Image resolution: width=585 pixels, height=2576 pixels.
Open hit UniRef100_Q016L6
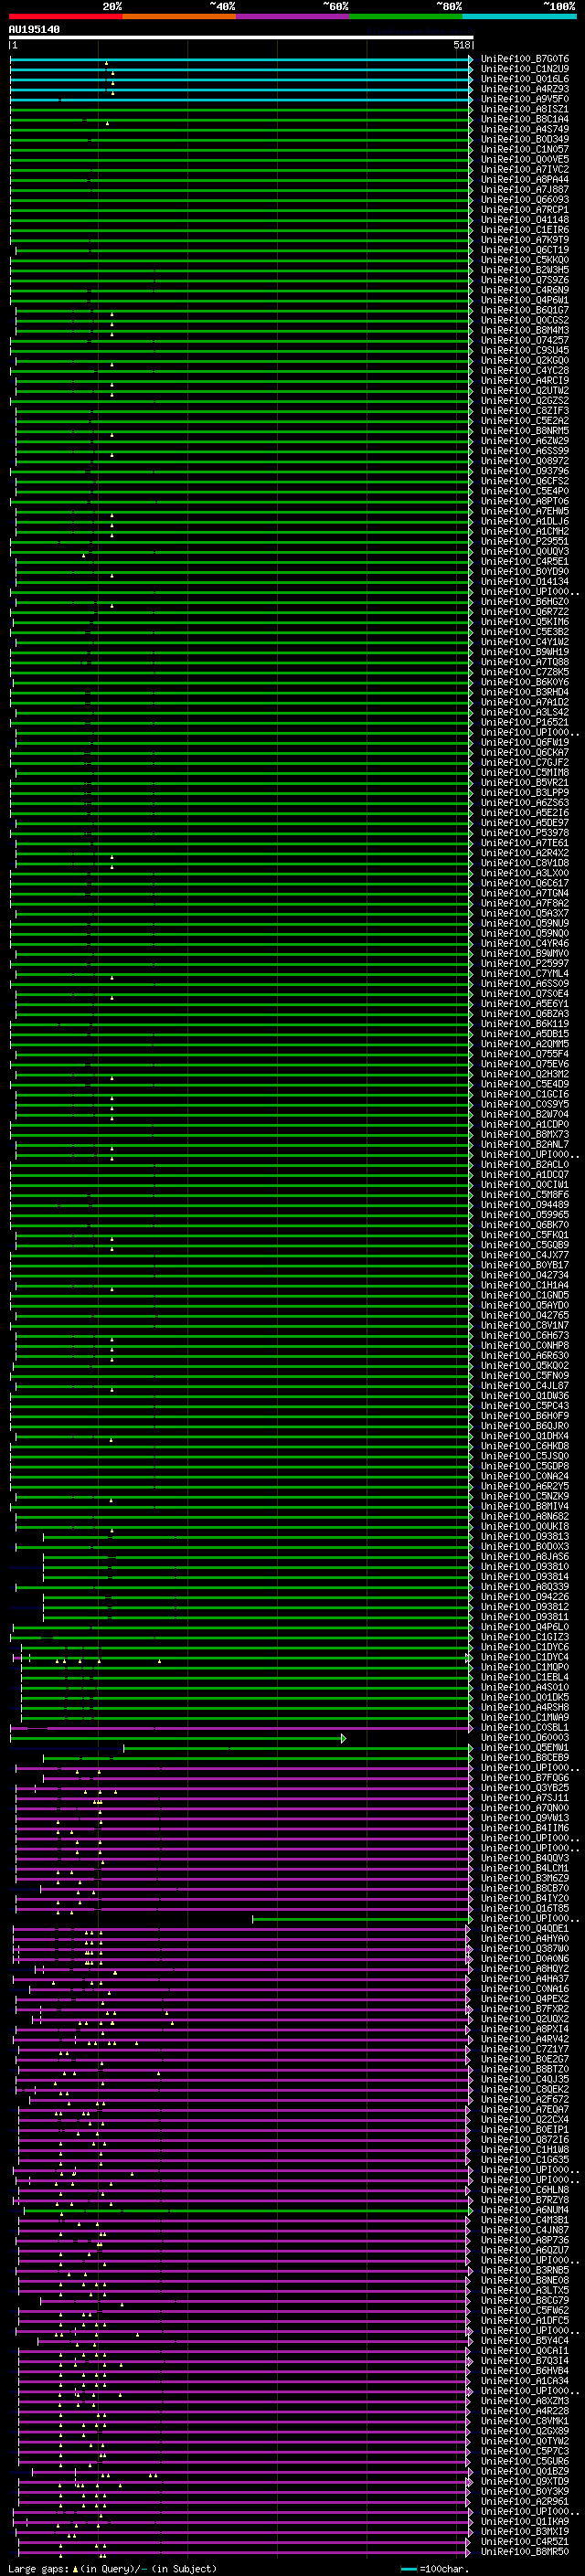pos(525,79)
